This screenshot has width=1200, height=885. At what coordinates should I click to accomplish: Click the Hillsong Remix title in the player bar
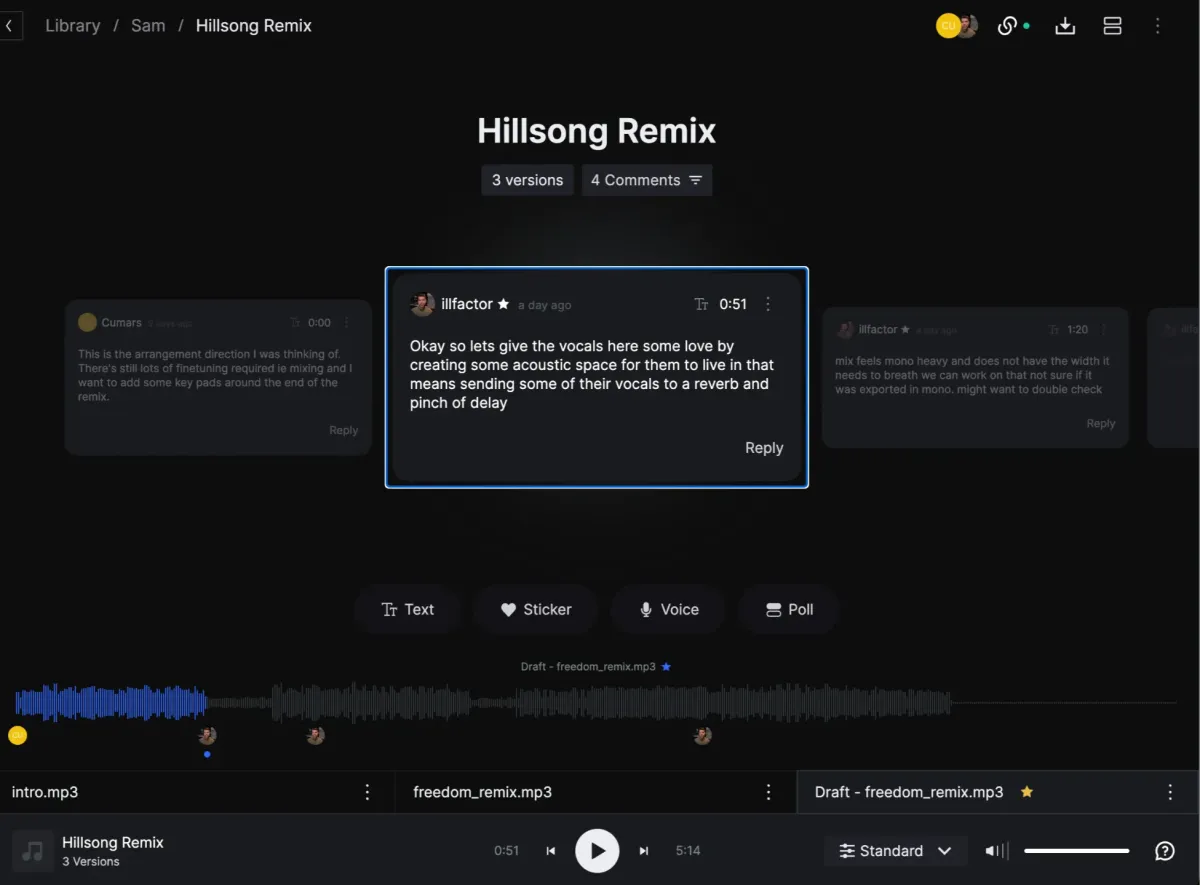[113, 842]
